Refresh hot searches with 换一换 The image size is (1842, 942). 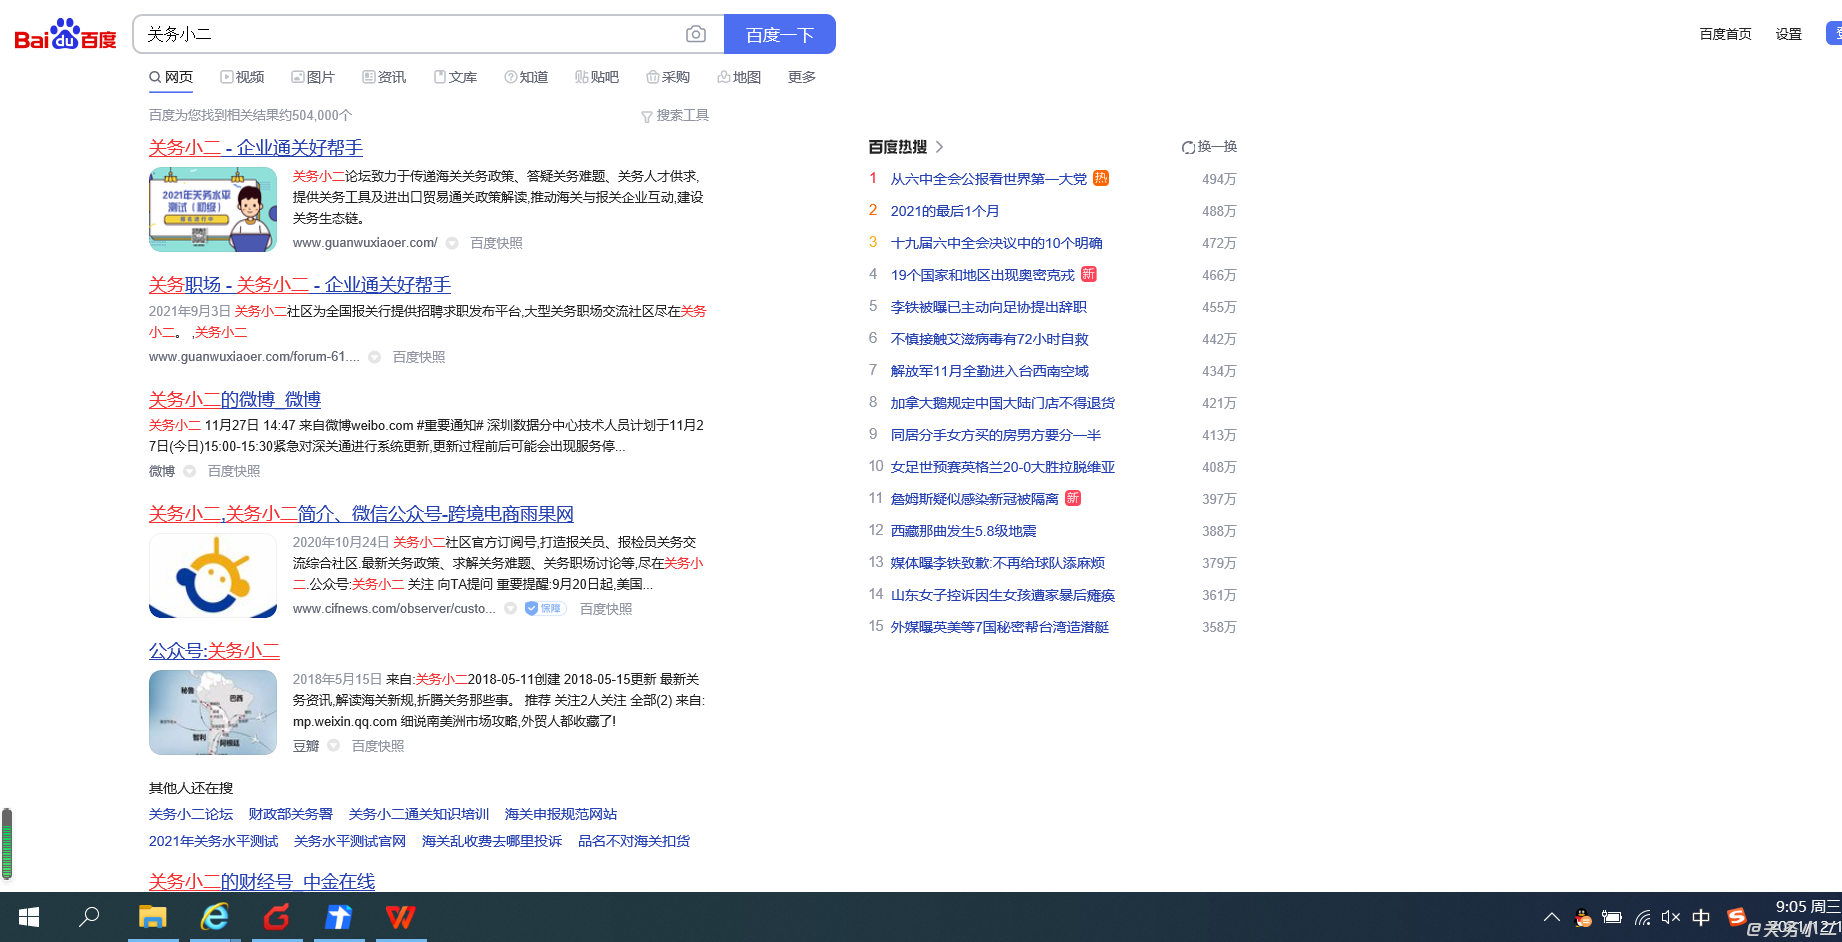point(1209,147)
